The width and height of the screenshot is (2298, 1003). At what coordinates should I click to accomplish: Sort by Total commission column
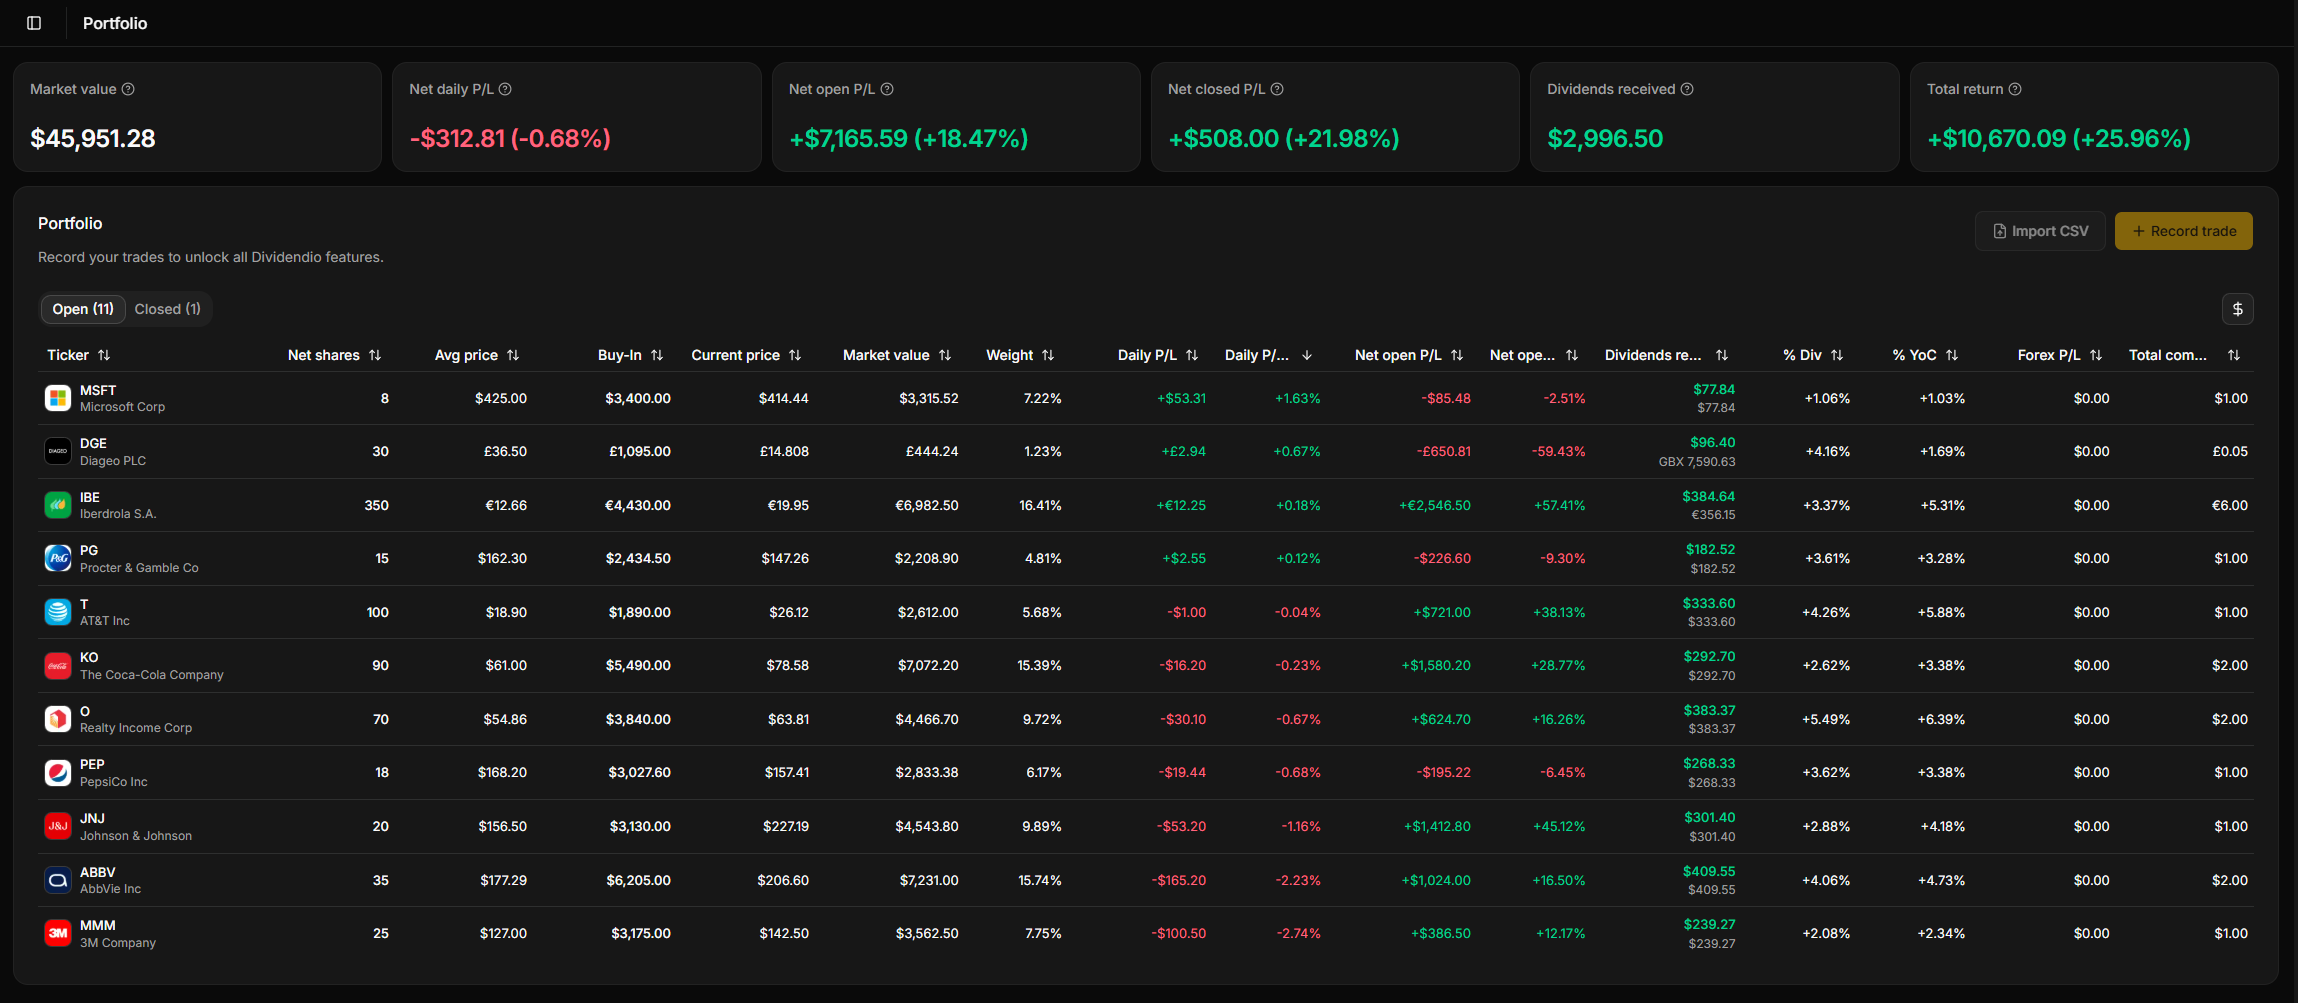pos(2185,355)
